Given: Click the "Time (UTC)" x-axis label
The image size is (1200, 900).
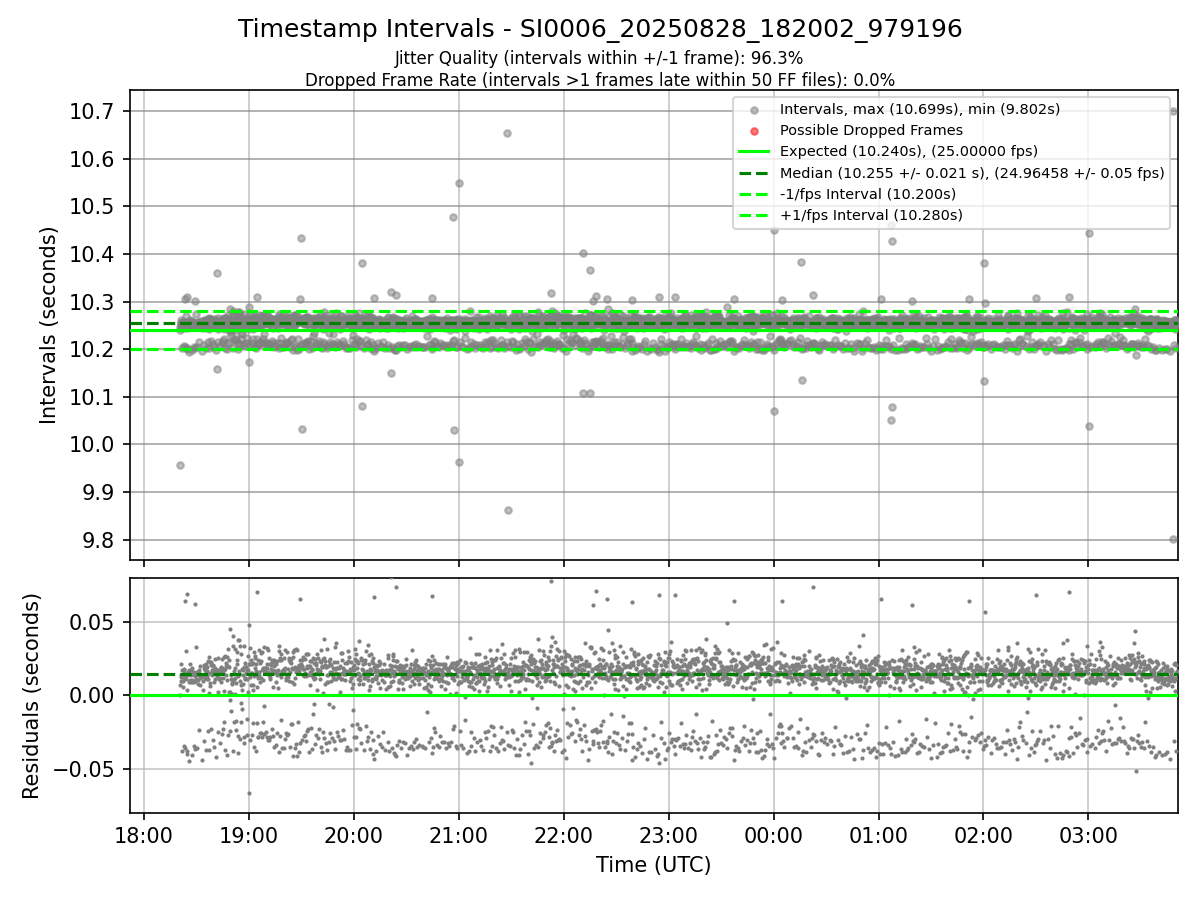Looking at the screenshot, I should pos(653,865).
